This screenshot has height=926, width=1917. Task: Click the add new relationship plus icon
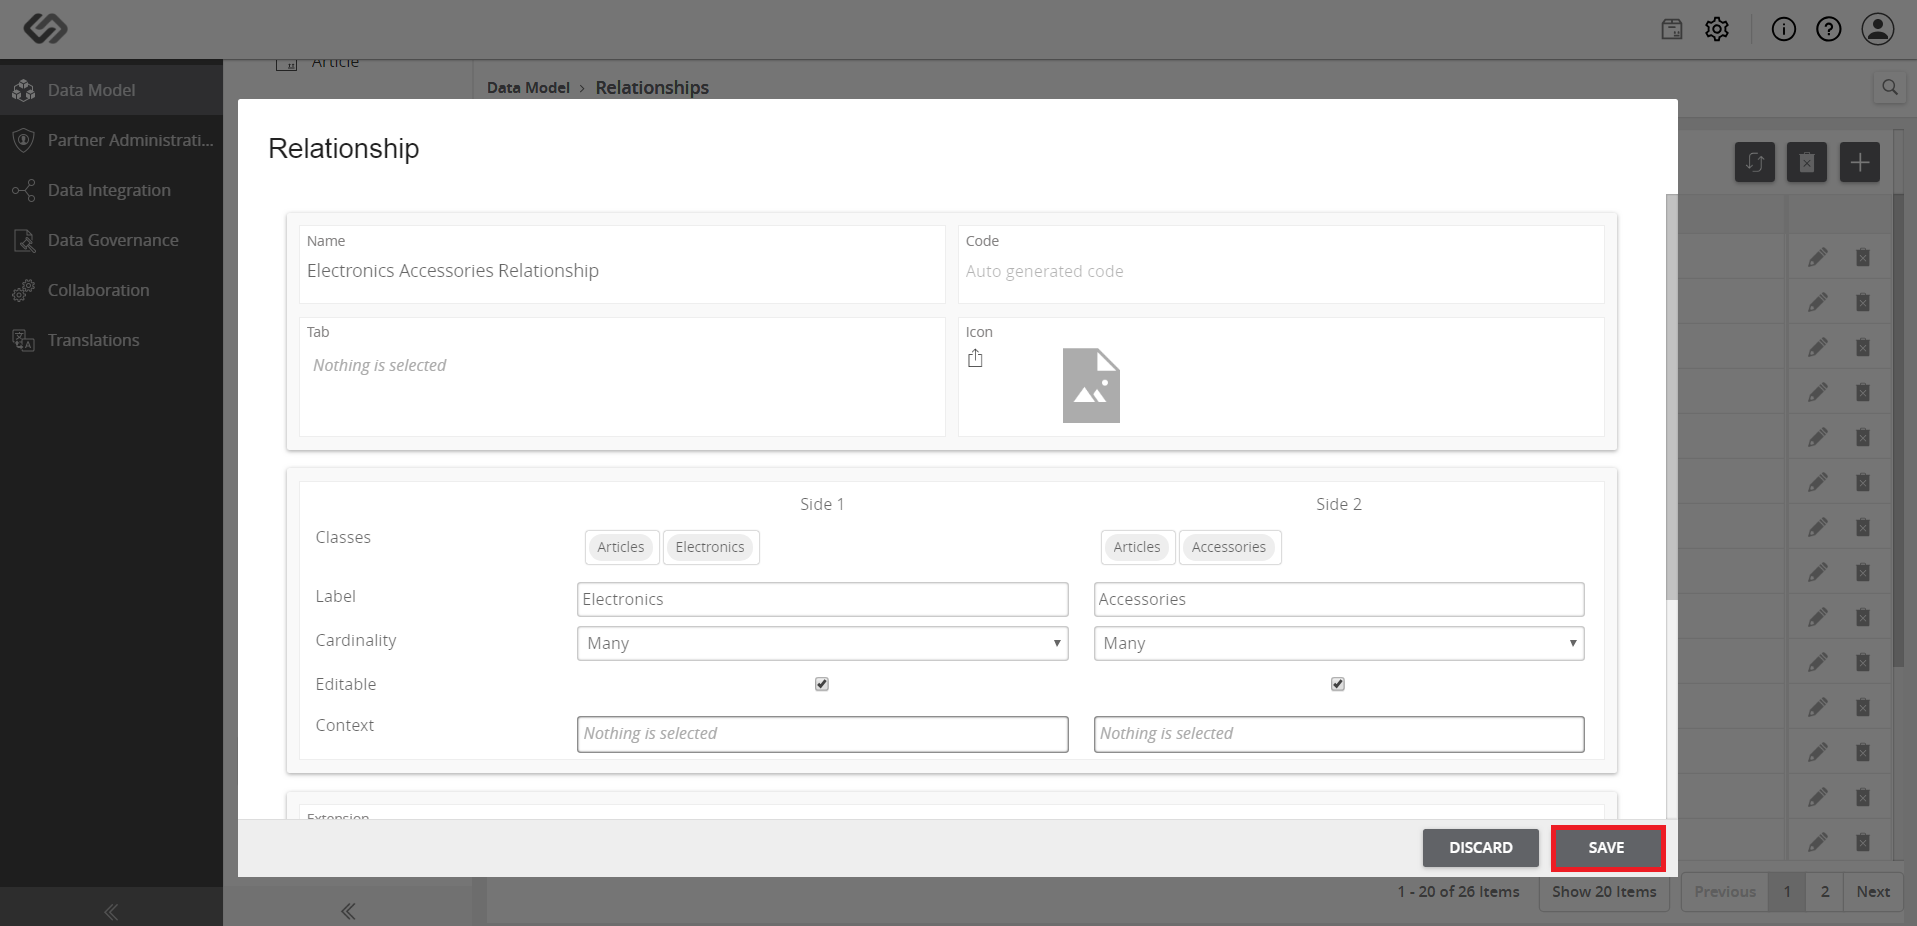tap(1859, 162)
